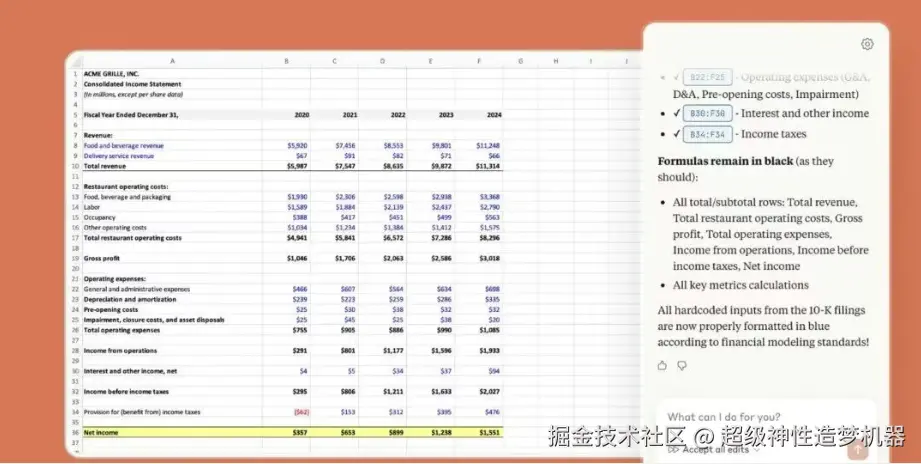
Task: Click 'Income from operations' label
Action: pyautogui.click(x=120, y=351)
